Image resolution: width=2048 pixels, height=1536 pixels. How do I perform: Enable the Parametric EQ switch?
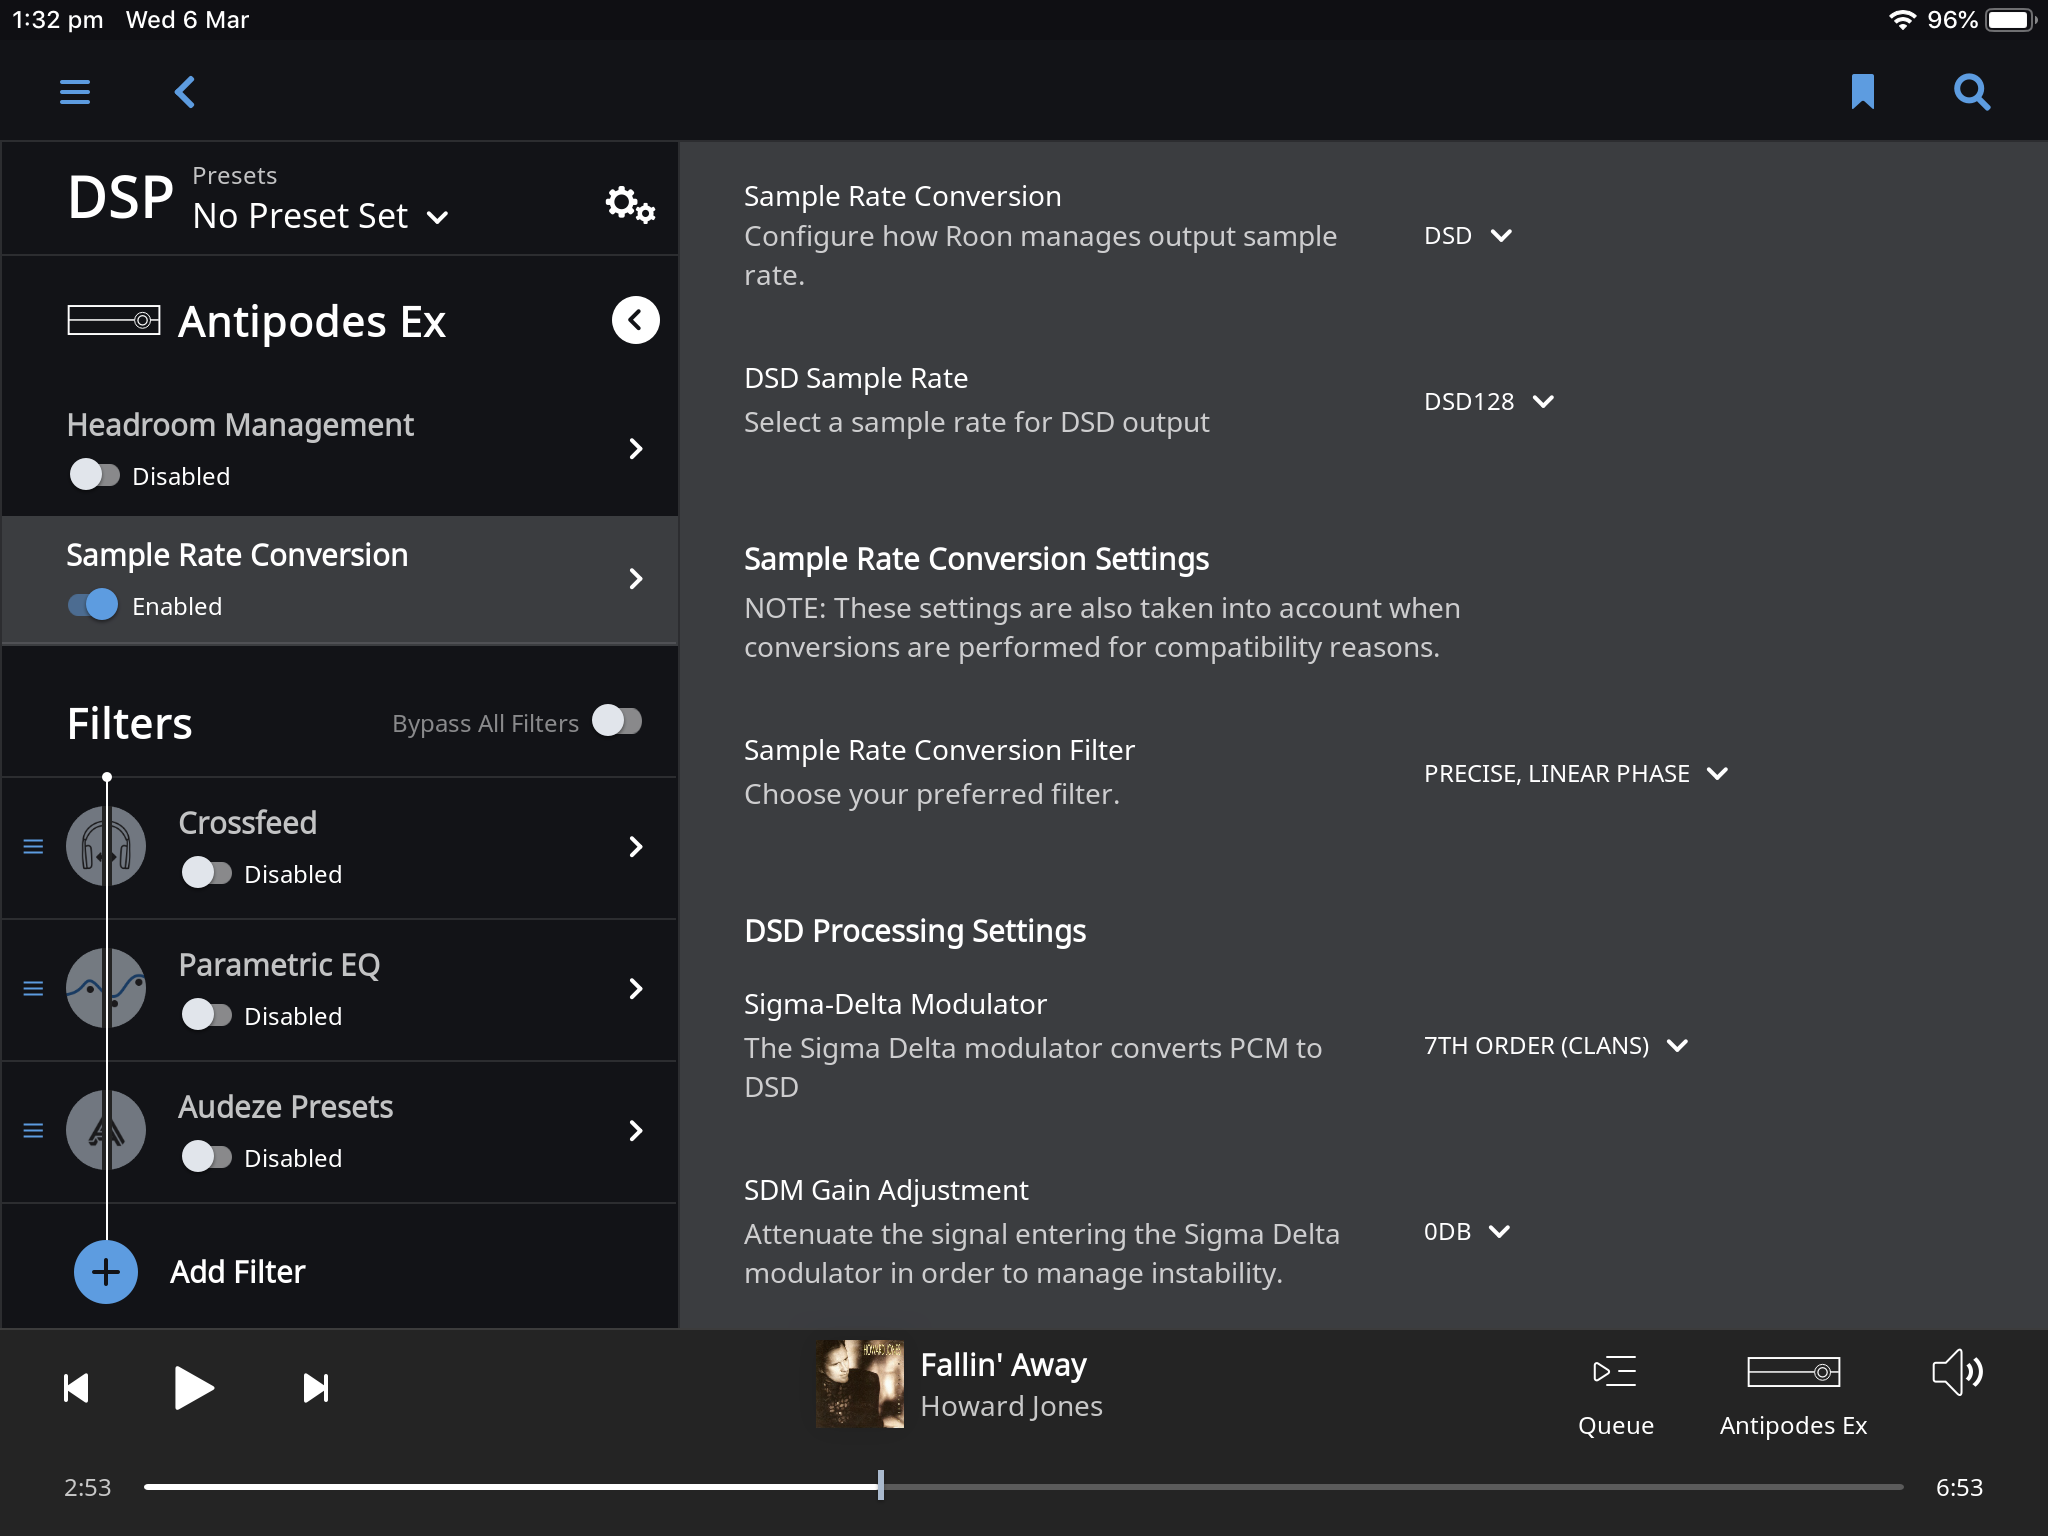[206, 1015]
